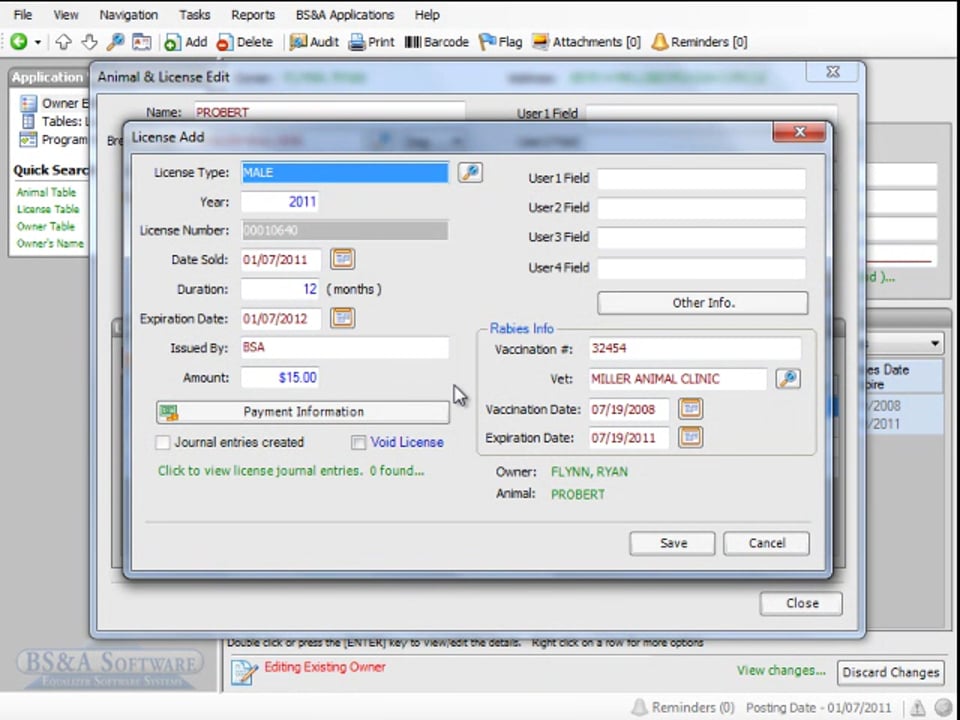
Task: Open the Navigation menu
Action: click(129, 15)
